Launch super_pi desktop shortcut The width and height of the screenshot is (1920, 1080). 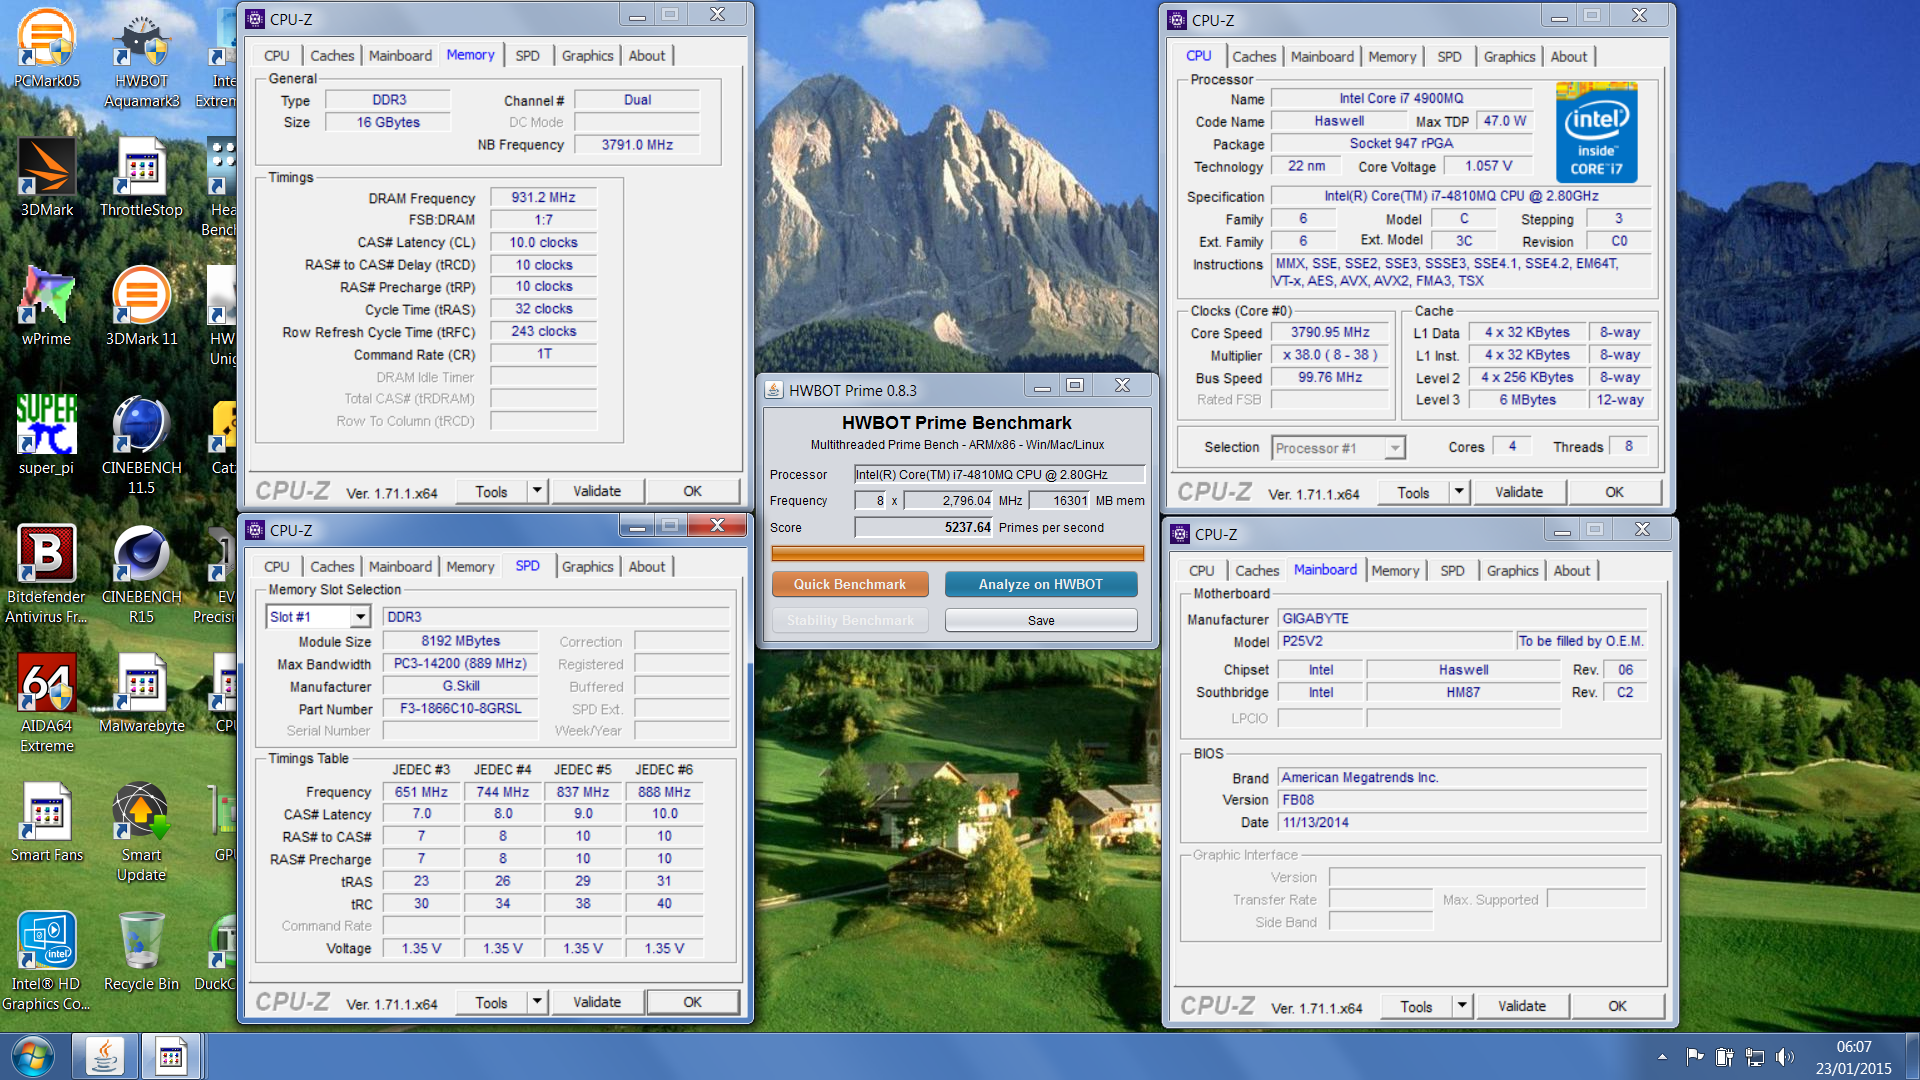pos(46,435)
